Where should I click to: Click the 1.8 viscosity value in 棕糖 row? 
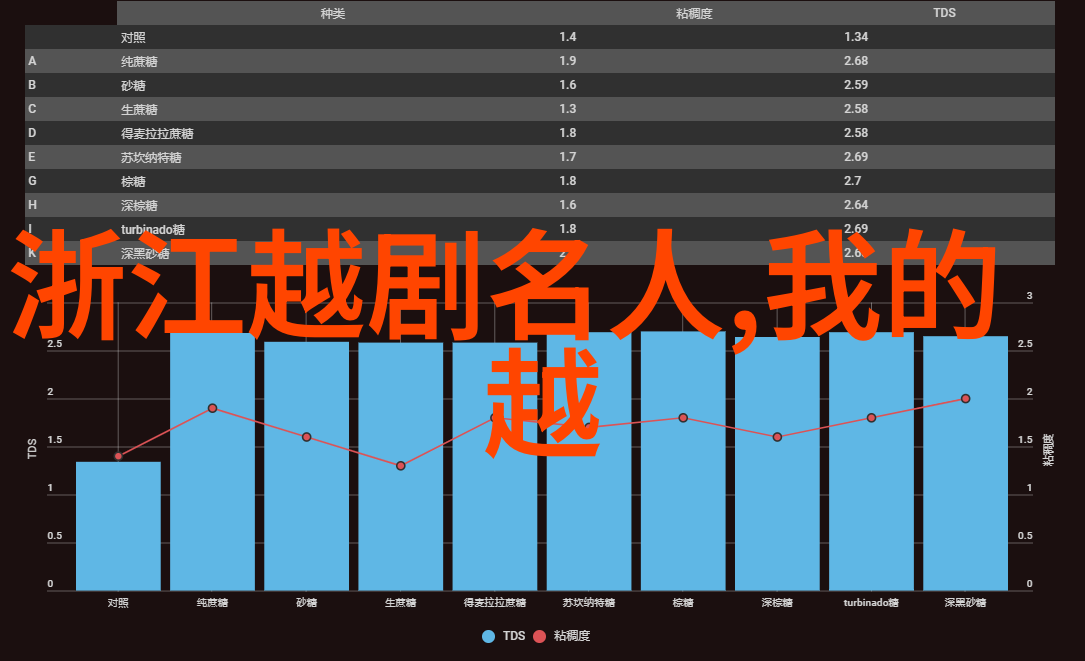point(567,181)
